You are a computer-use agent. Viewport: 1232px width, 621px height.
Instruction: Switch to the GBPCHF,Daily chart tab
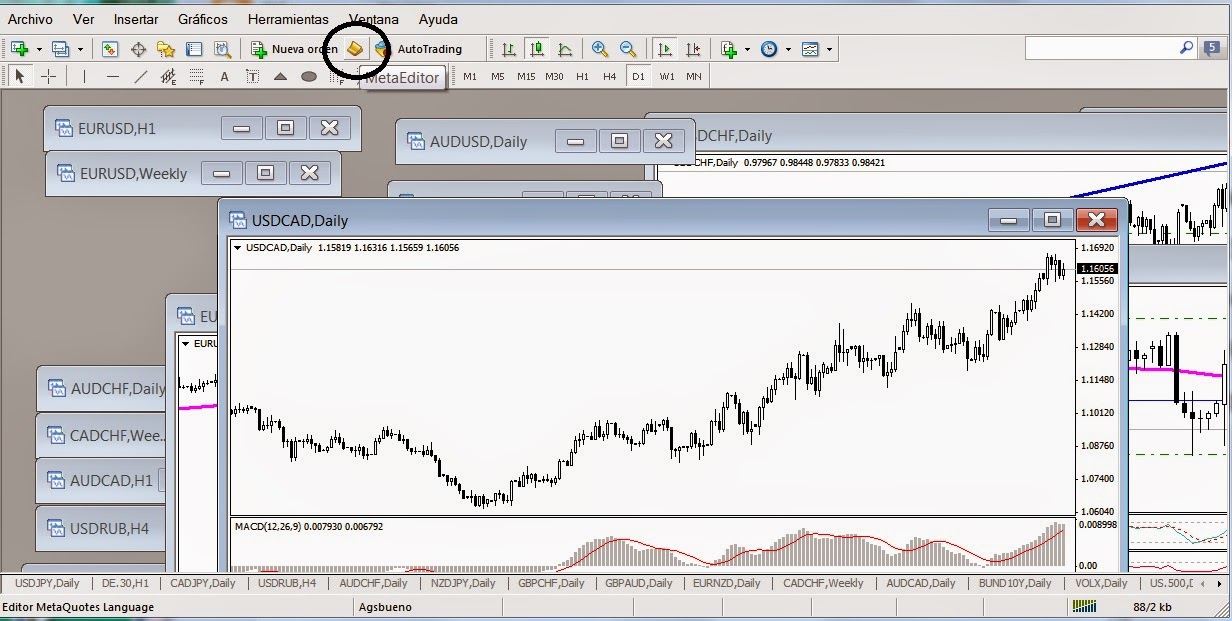click(x=552, y=582)
